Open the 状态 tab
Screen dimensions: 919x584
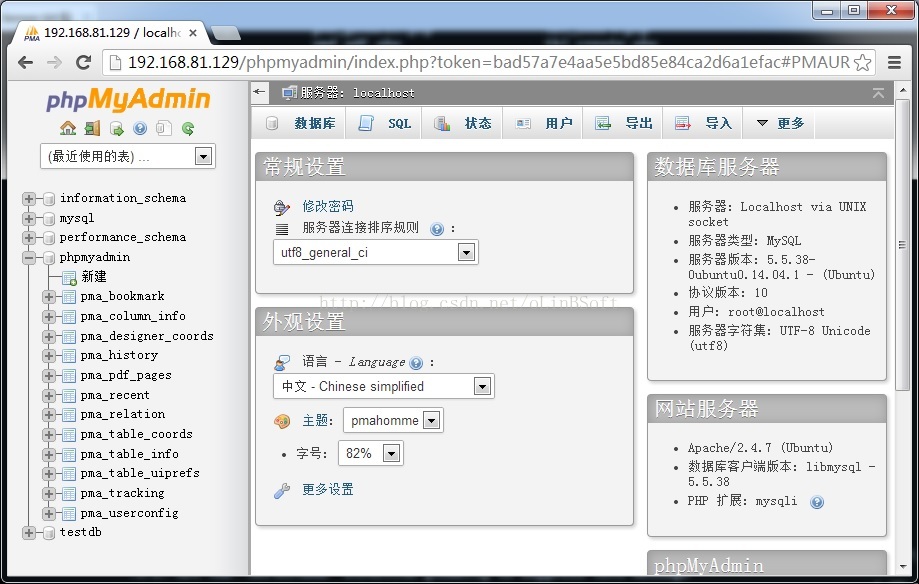pos(462,123)
